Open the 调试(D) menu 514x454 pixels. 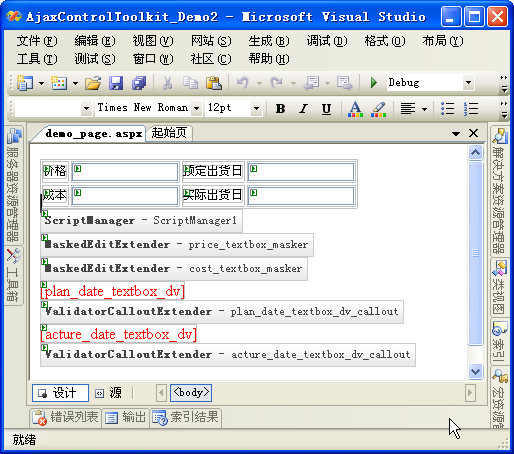(327, 41)
